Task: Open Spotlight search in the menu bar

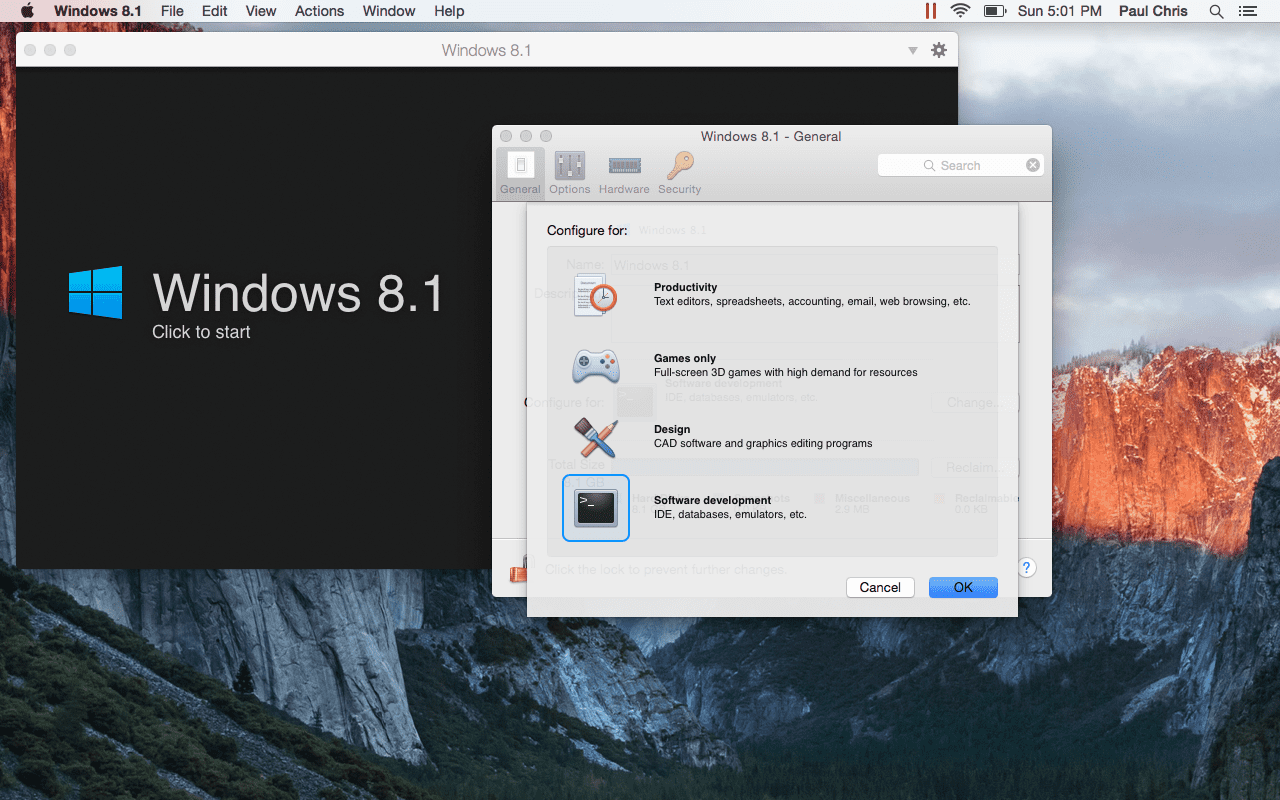Action: pos(1216,11)
